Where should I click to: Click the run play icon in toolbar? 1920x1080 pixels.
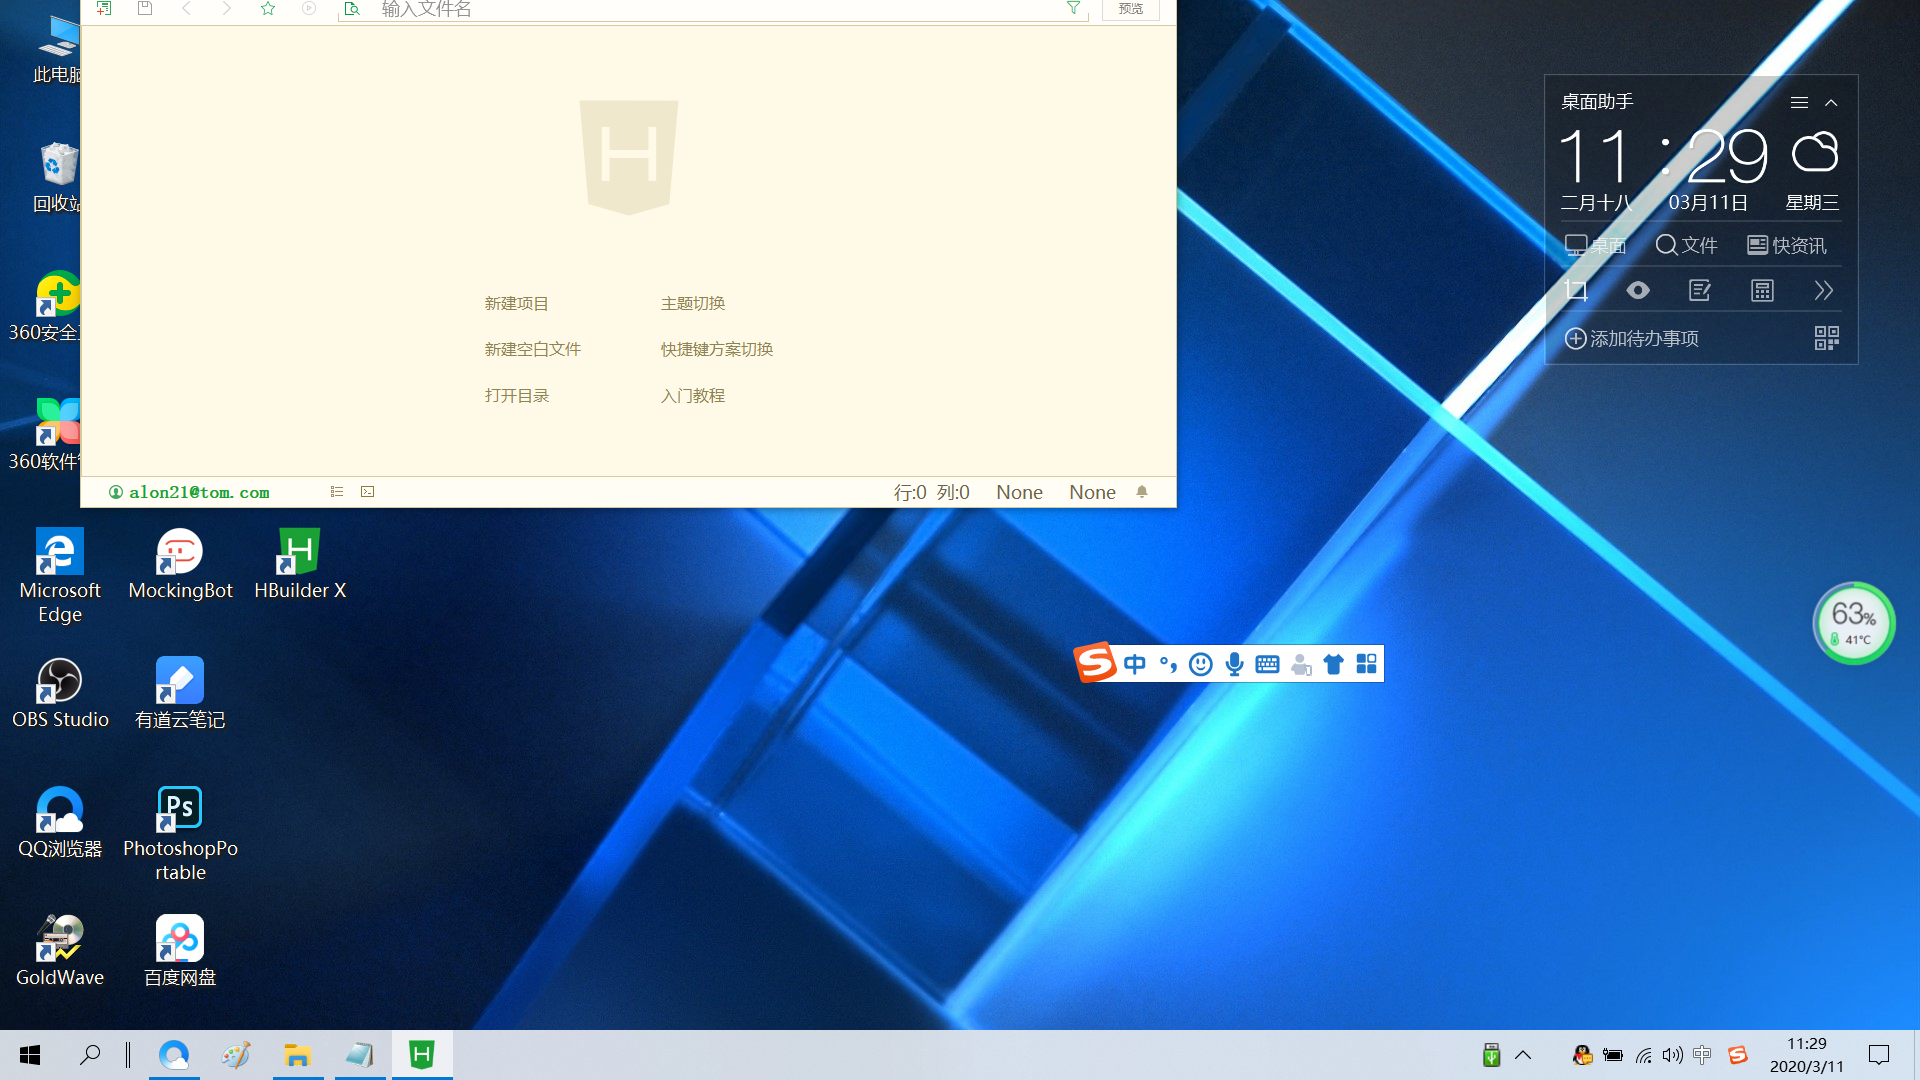309,8
